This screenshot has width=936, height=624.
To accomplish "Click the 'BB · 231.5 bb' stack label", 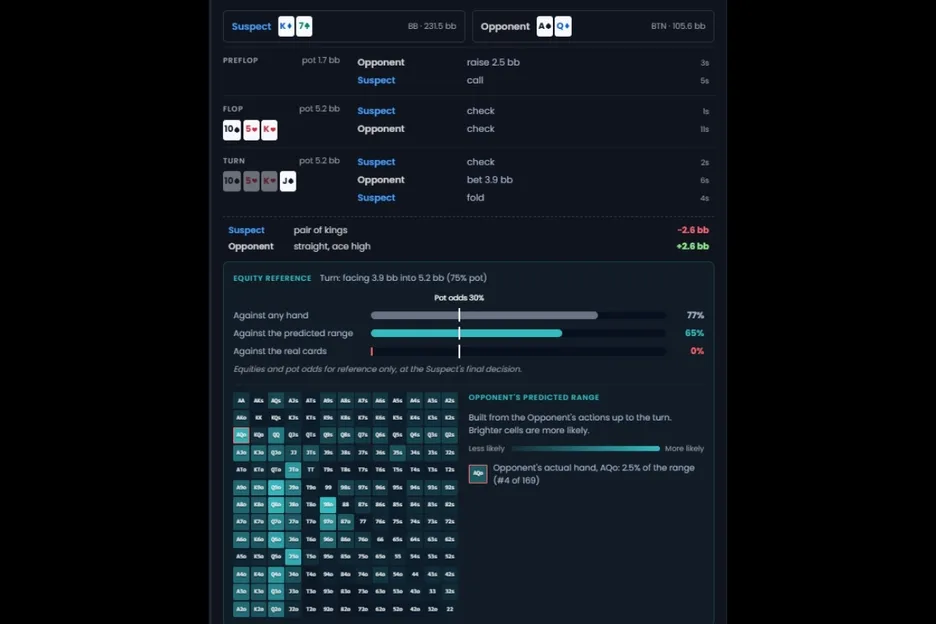I will pos(432,26).
